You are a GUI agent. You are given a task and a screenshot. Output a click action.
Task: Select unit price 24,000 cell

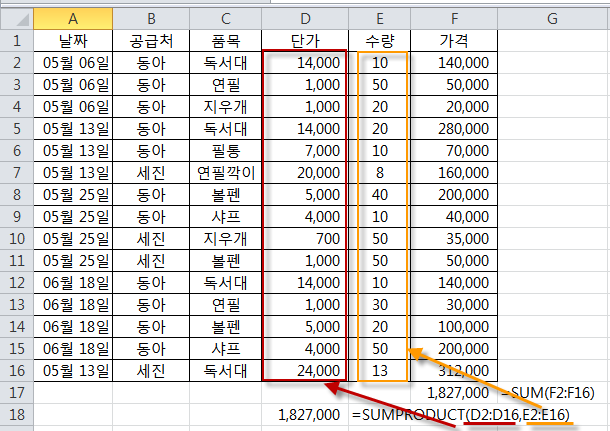305,370
